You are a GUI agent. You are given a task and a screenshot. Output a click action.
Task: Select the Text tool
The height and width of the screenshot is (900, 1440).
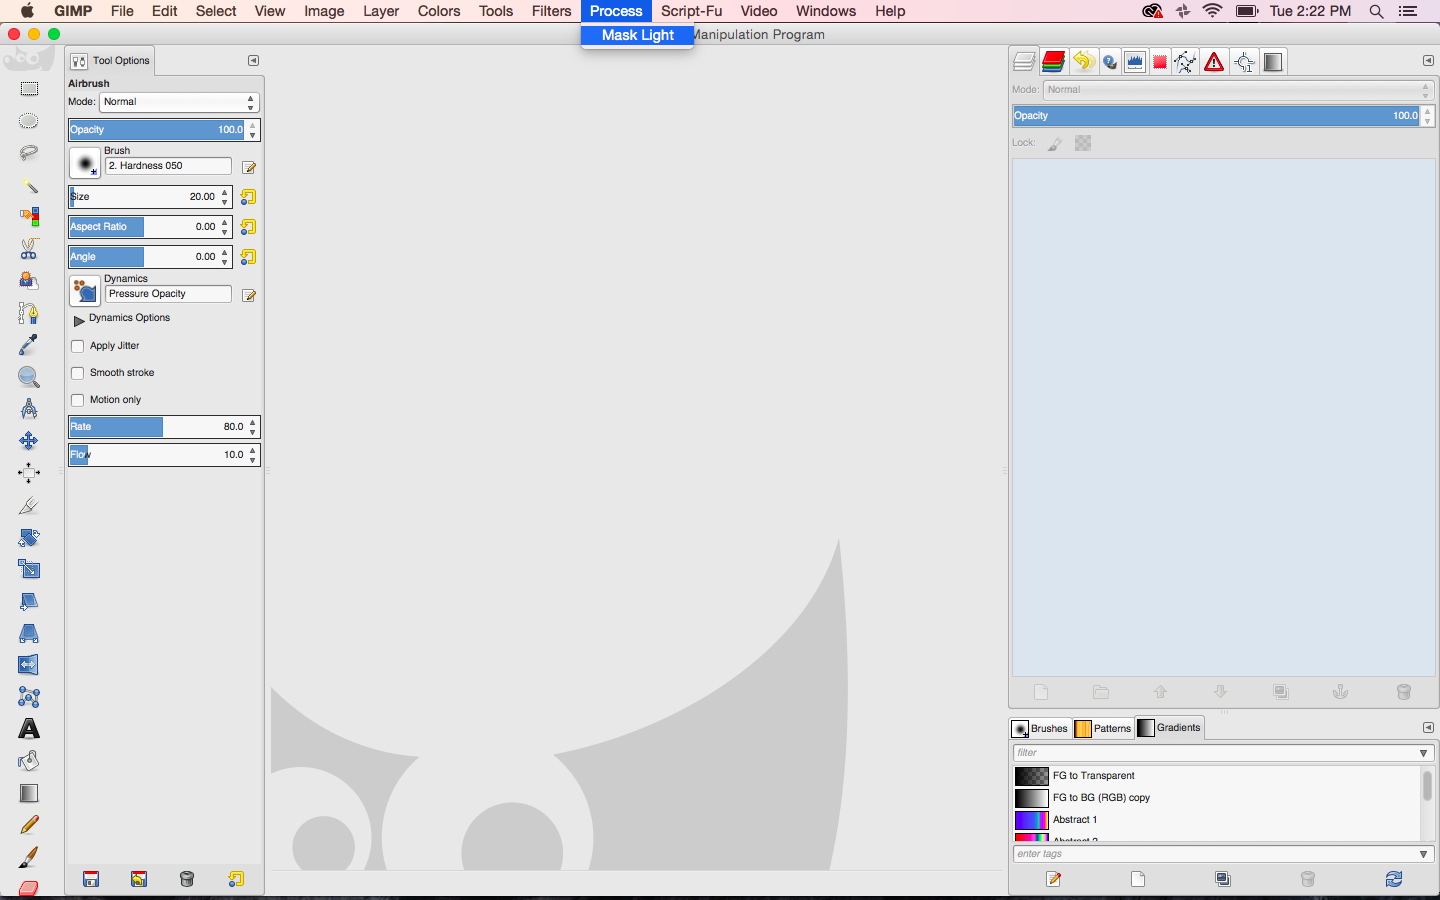(29, 729)
